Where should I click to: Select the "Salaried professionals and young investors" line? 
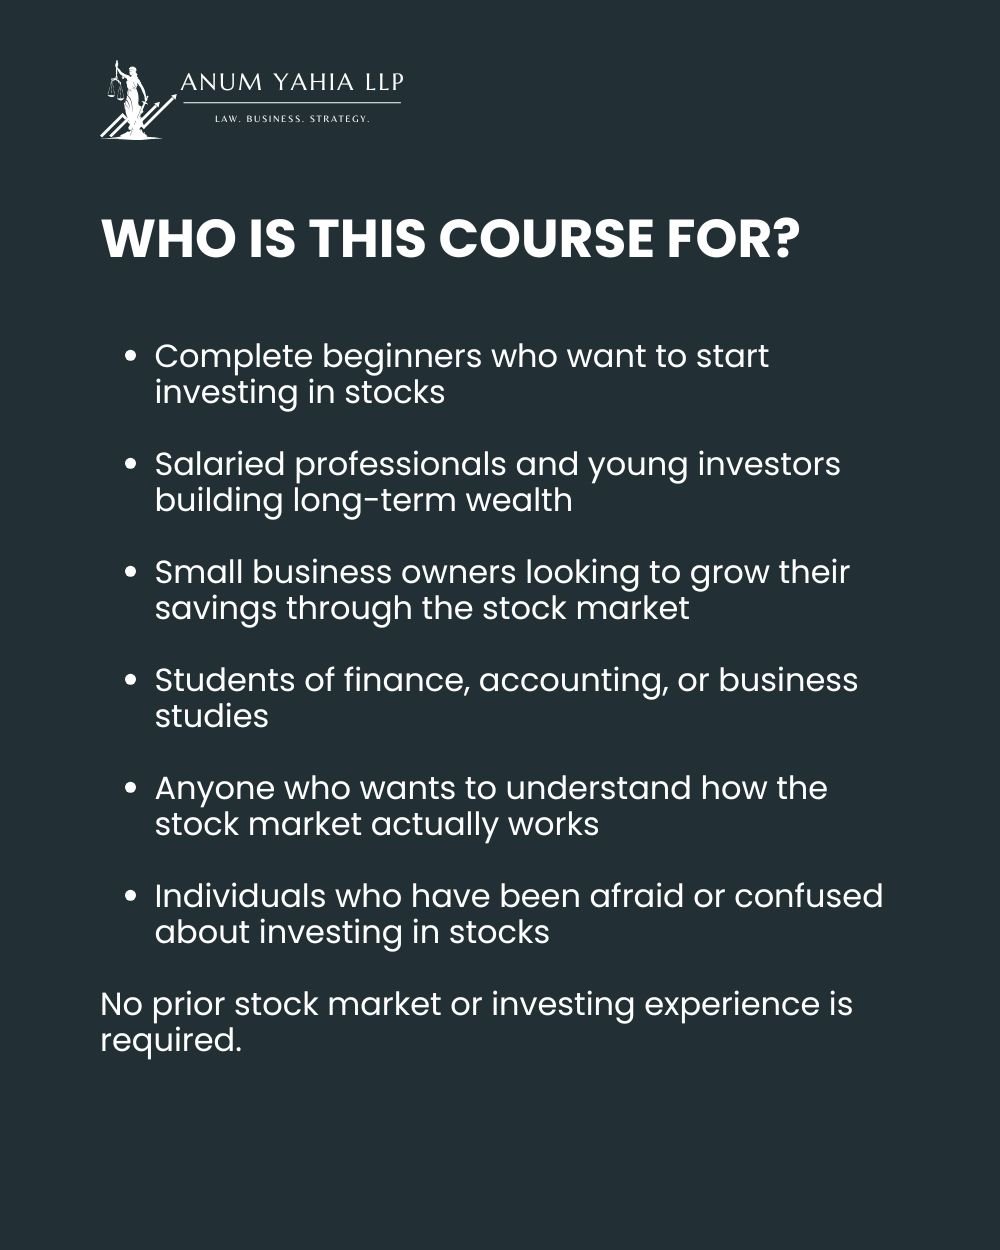pos(497,464)
